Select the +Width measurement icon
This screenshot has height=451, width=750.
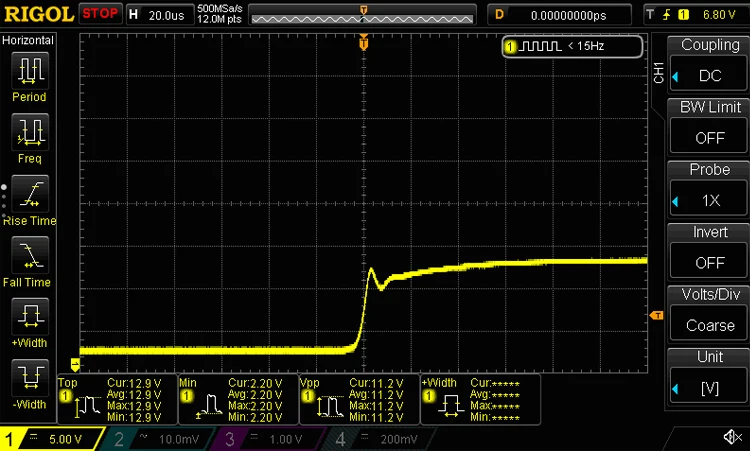tap(30, 316)
